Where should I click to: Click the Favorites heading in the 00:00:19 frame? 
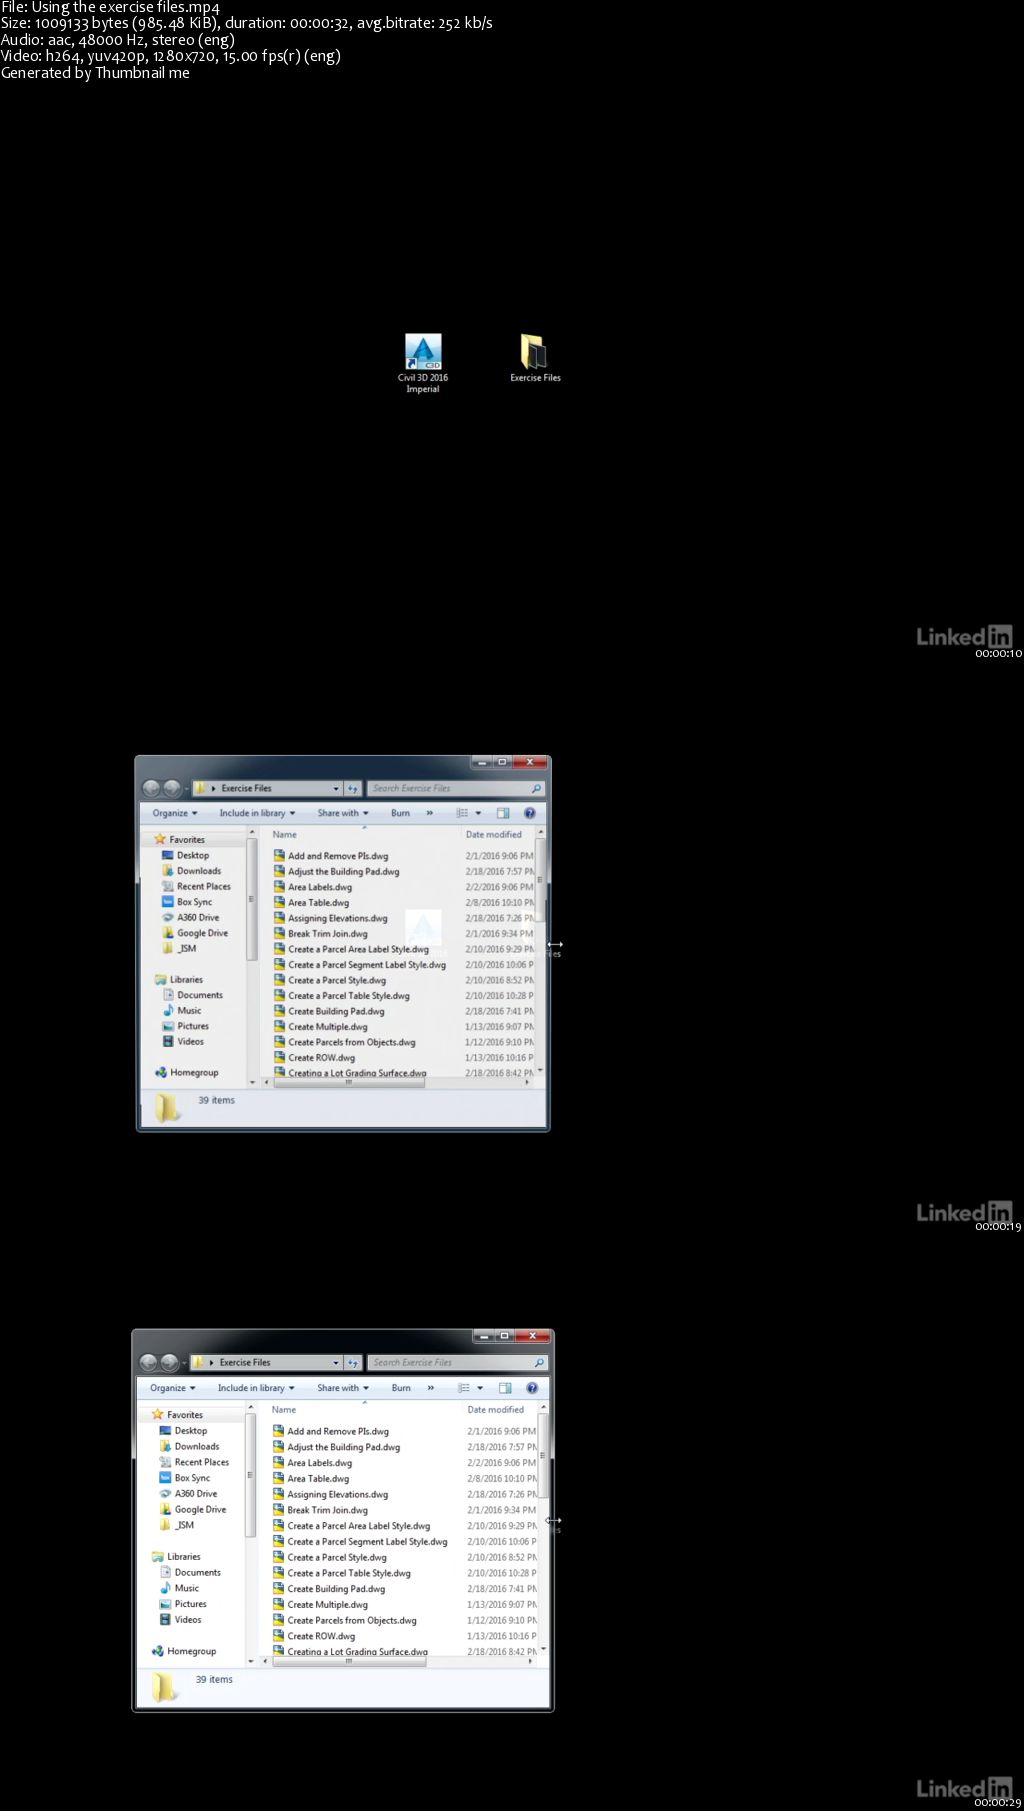point(180,840)
